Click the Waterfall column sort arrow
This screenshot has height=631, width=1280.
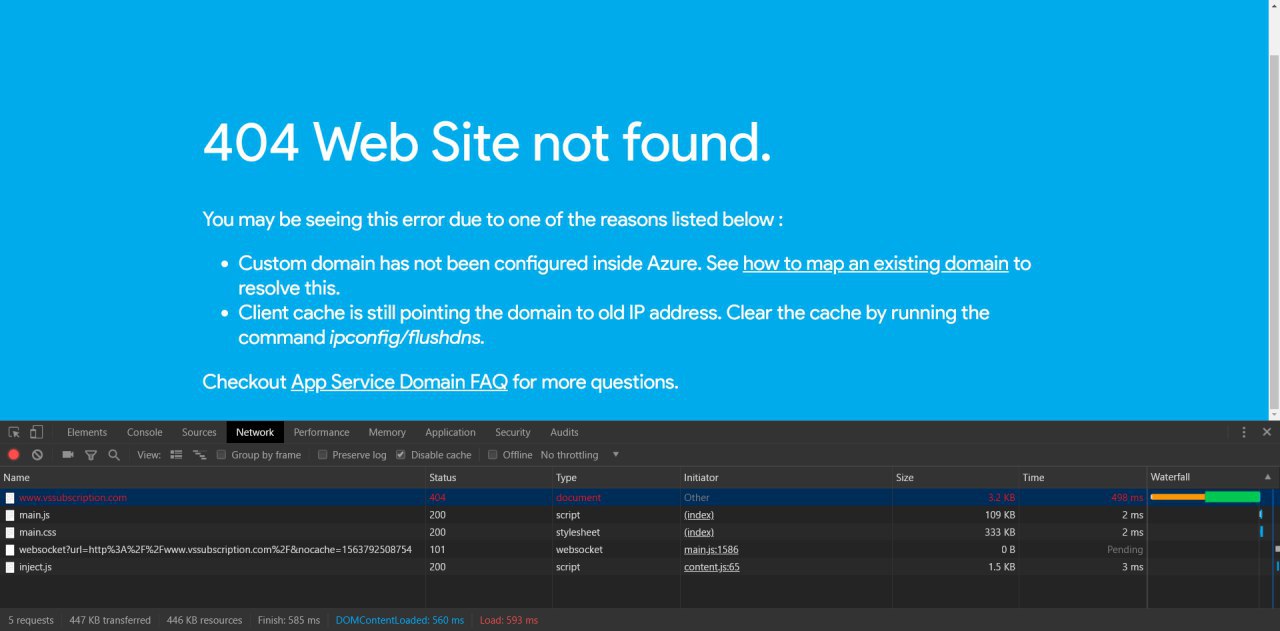point(1268,477)
